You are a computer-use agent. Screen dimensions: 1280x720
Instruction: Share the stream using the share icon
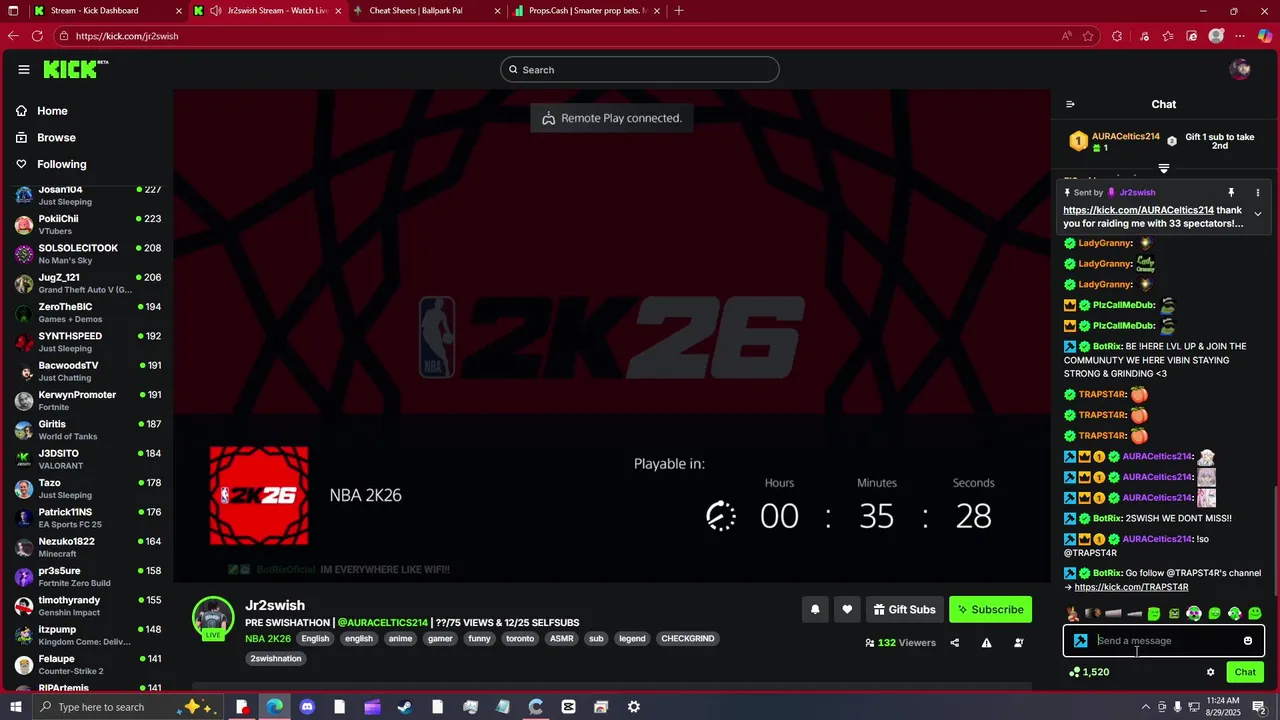(954, 643)
